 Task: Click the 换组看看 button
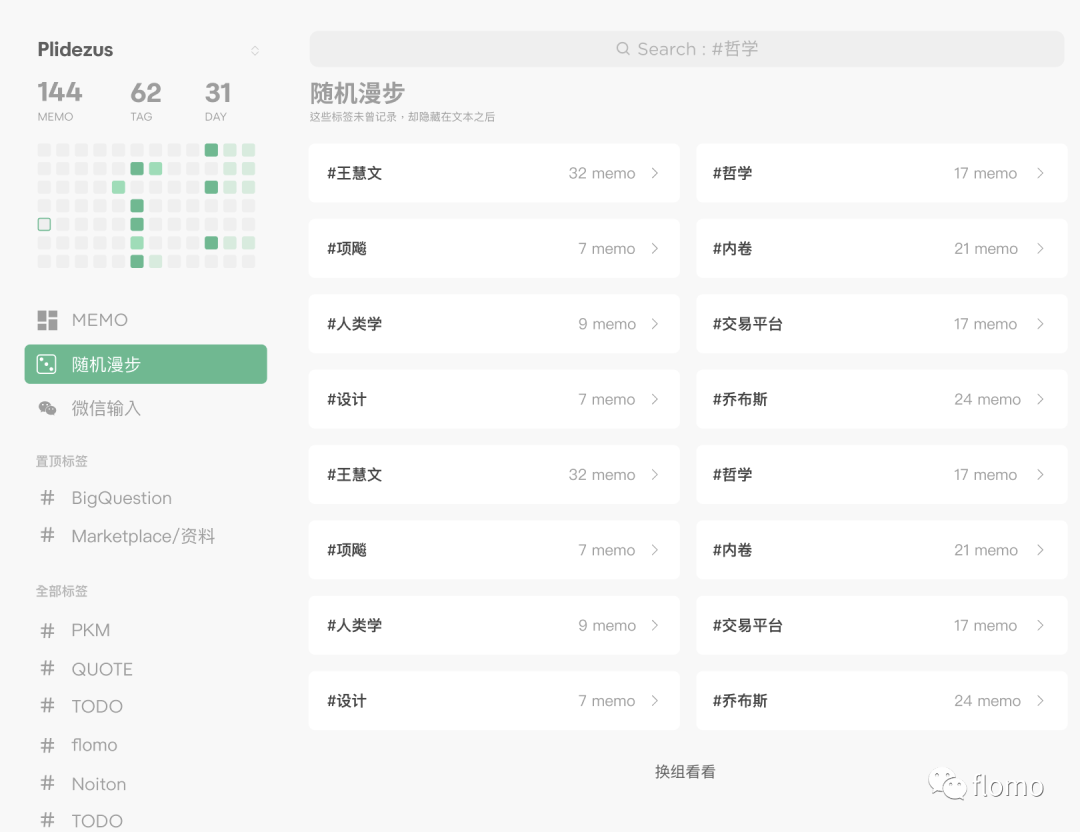coord(685,771)
